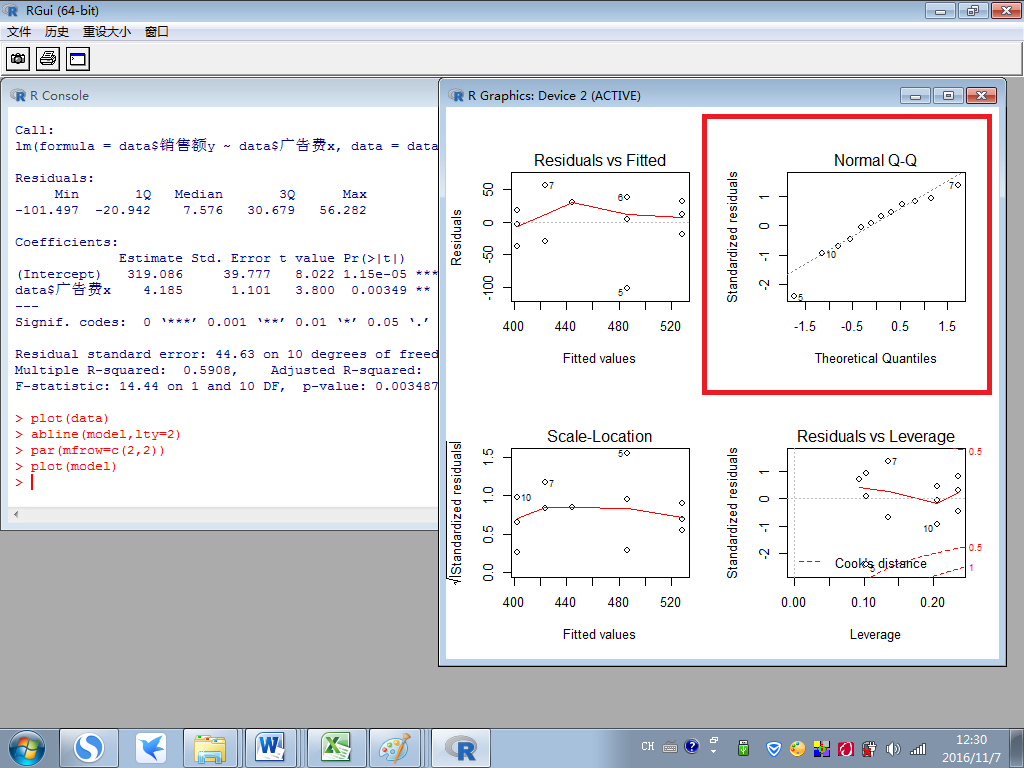Close the R Graphics Device 2 window
Image resolution: width=1024 pixels, height=768 pixels.
point(982,96)
